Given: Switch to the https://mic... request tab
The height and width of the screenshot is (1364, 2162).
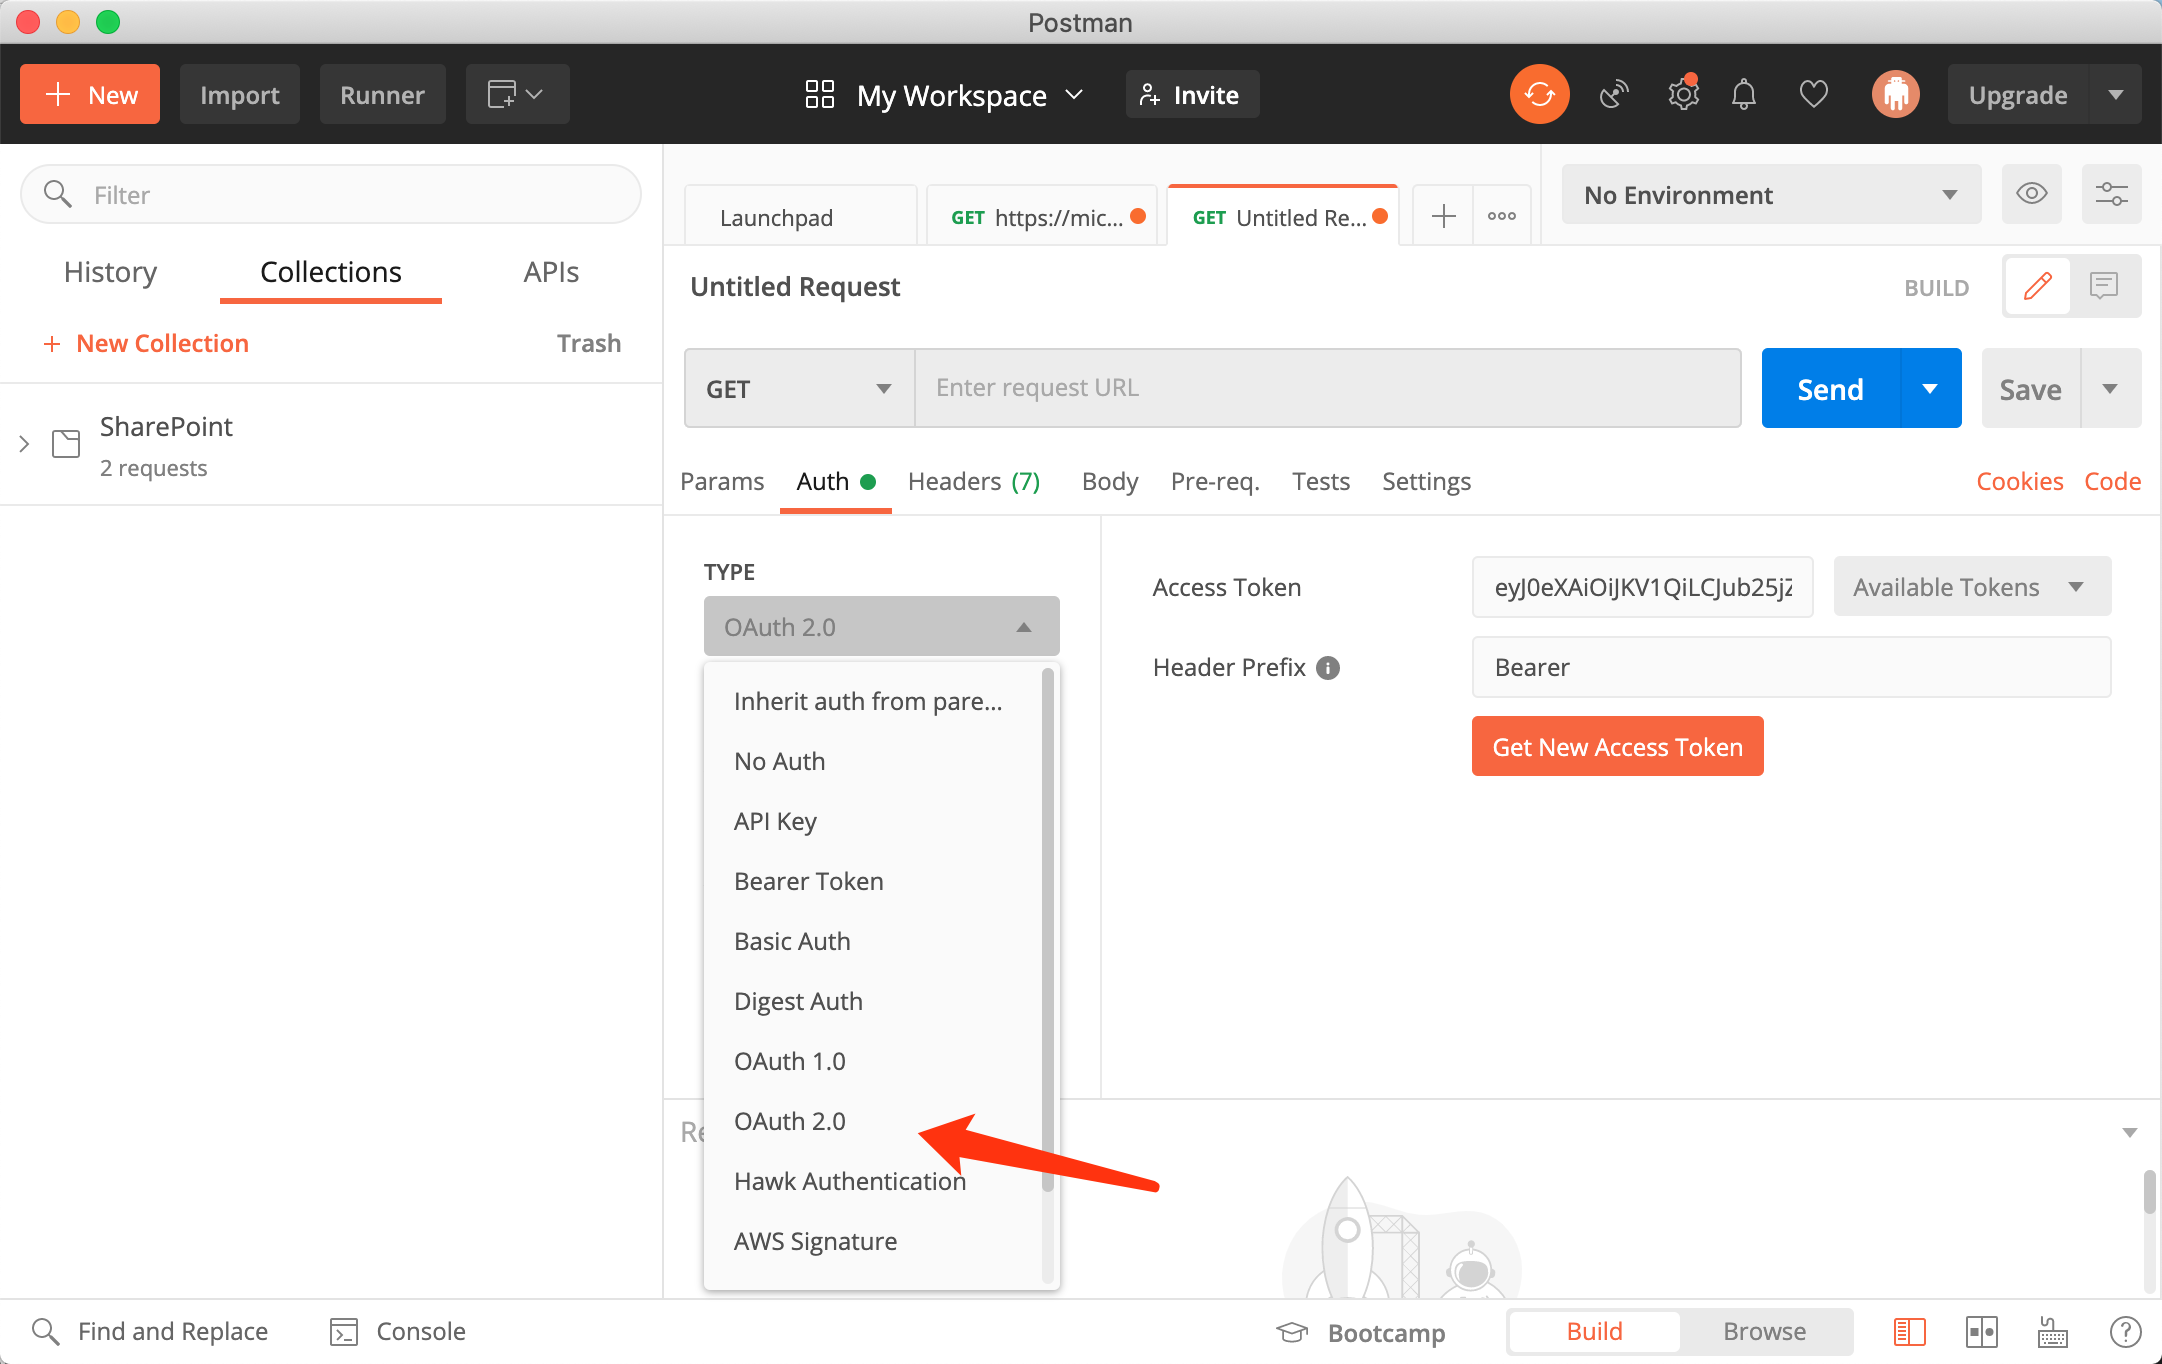Looking at the screenshot, I should click(x=1042, y=217).
